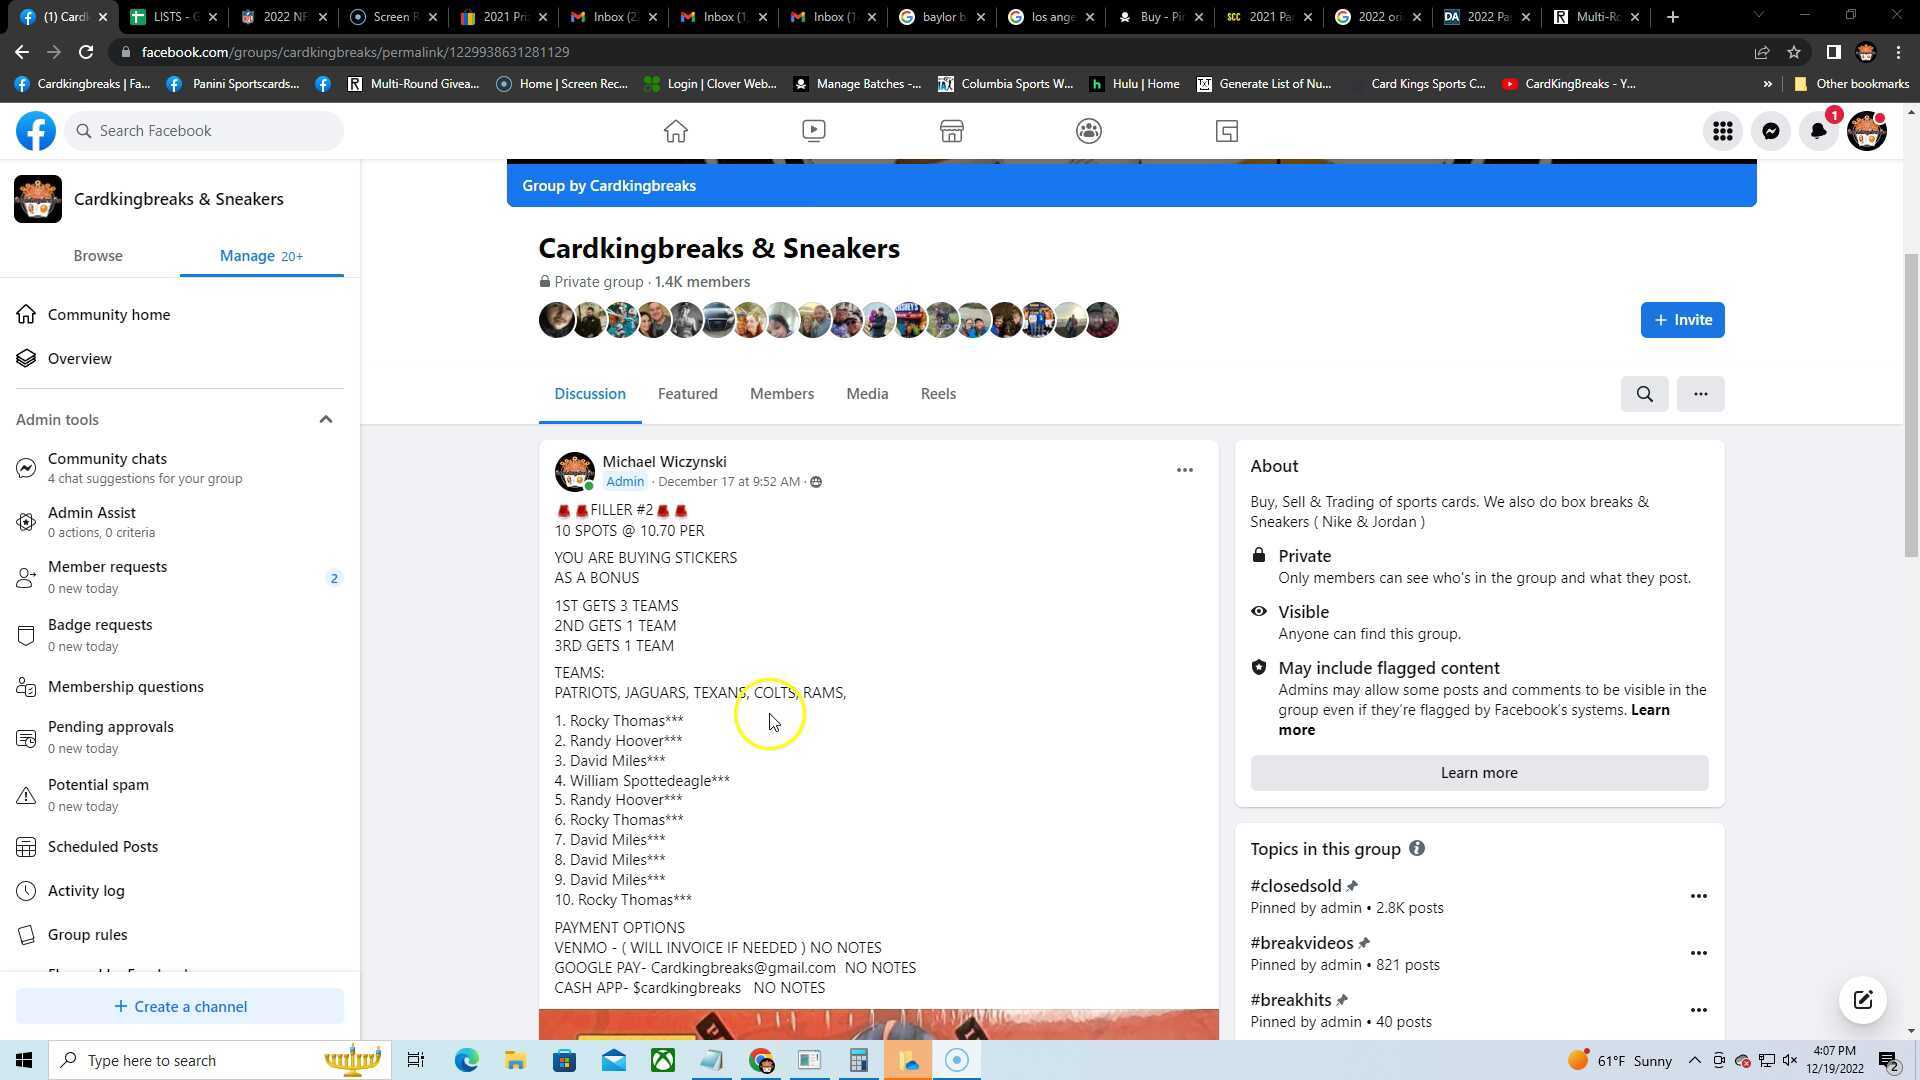1920x1080 pixels.
Task: Click the Learn more button in About
Action: click(x=1478, y=773)
